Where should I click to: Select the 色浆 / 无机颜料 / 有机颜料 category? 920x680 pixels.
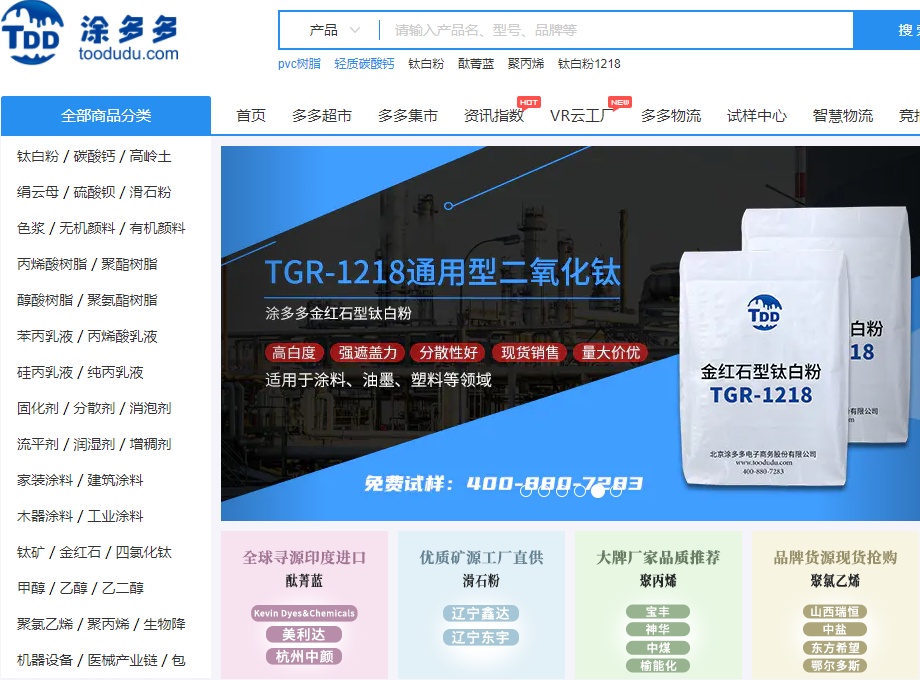pyautogui.click(x=101, y=228)
